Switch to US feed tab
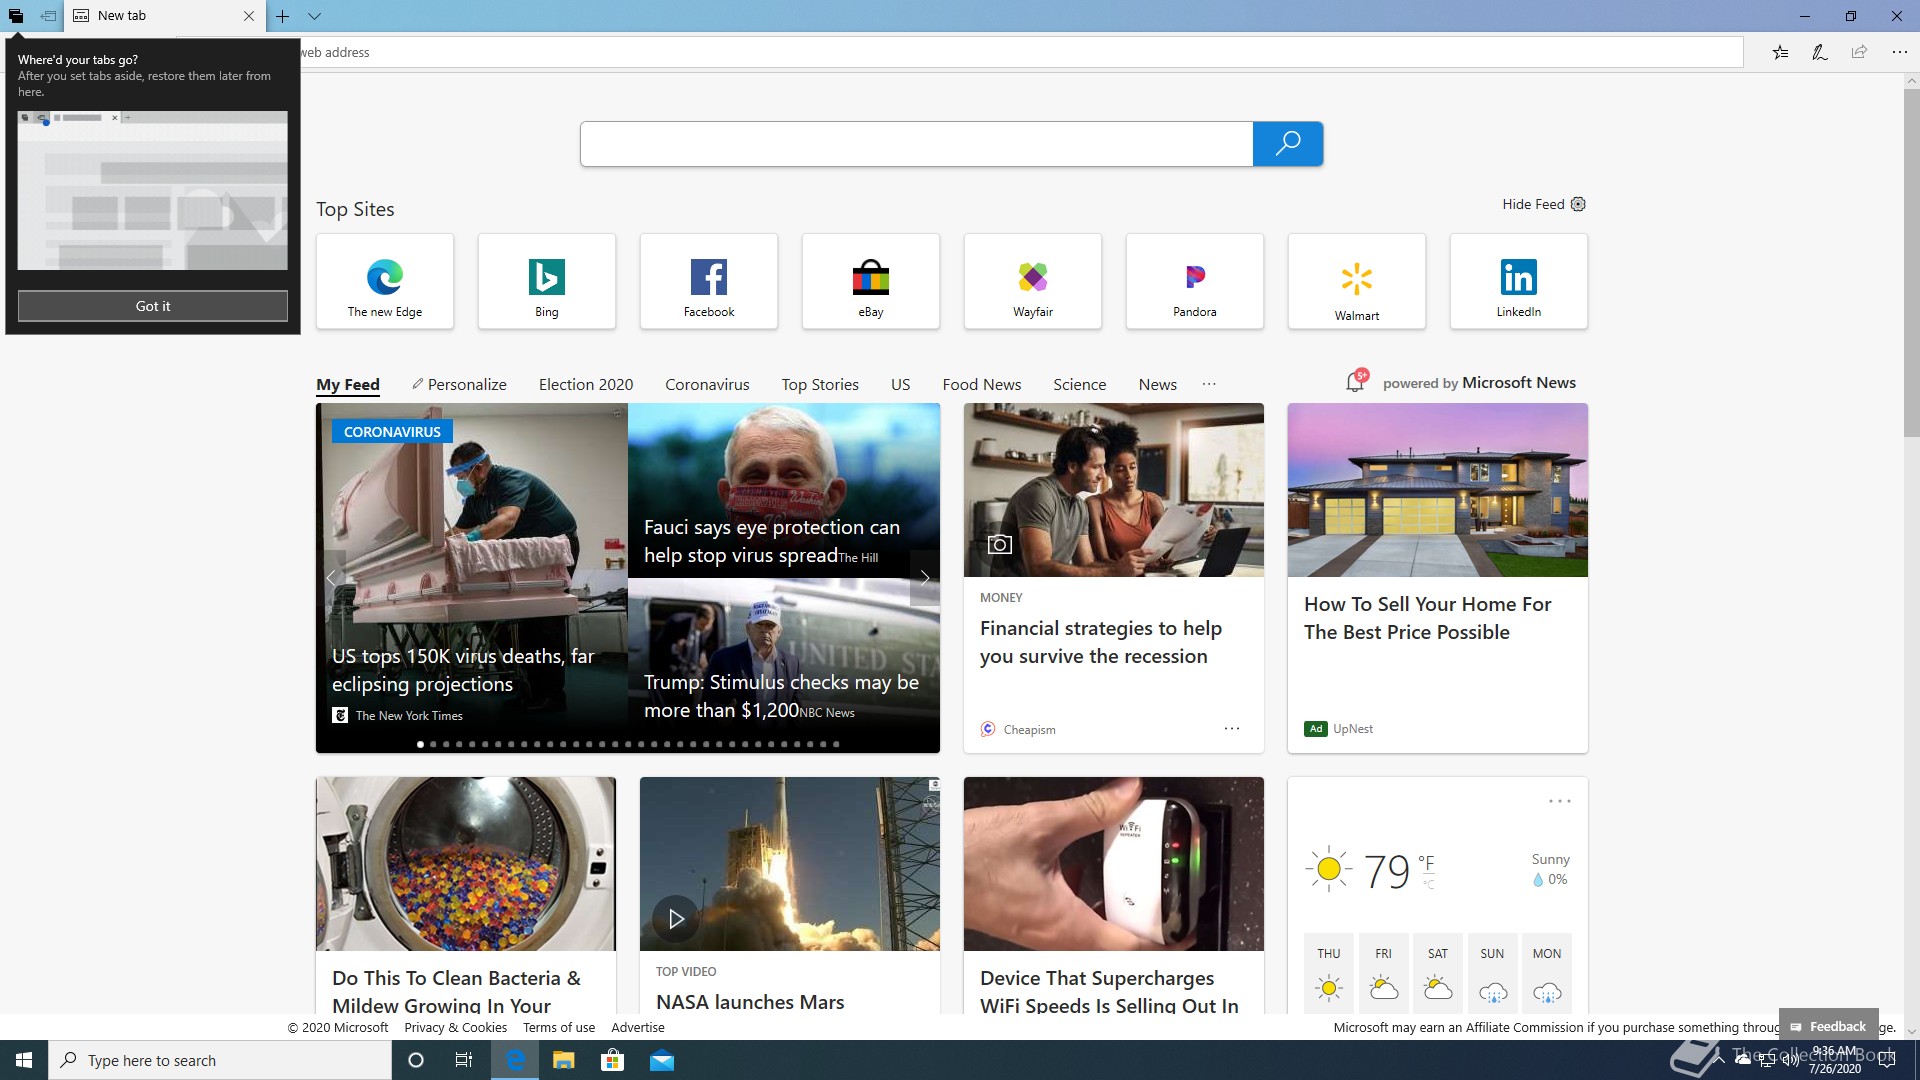This screenshot has width=1920, height=1080. 901,385
